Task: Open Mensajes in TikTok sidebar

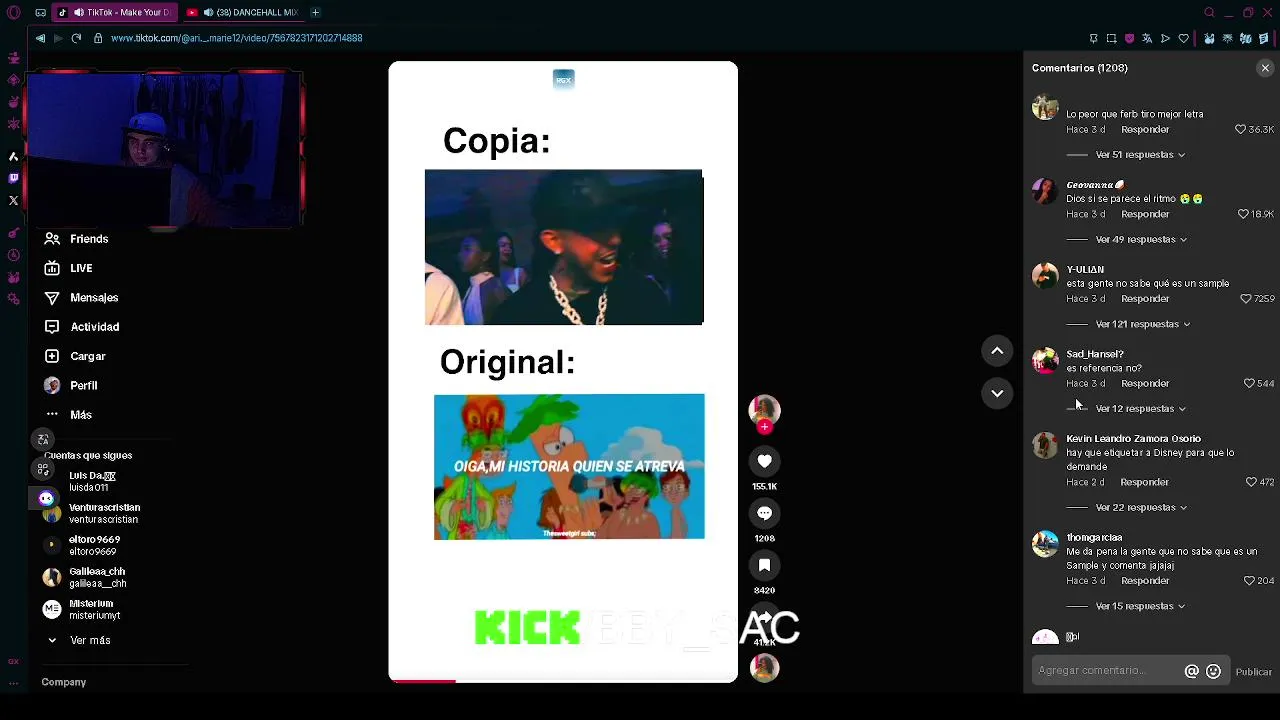Action: click(81, 297)
